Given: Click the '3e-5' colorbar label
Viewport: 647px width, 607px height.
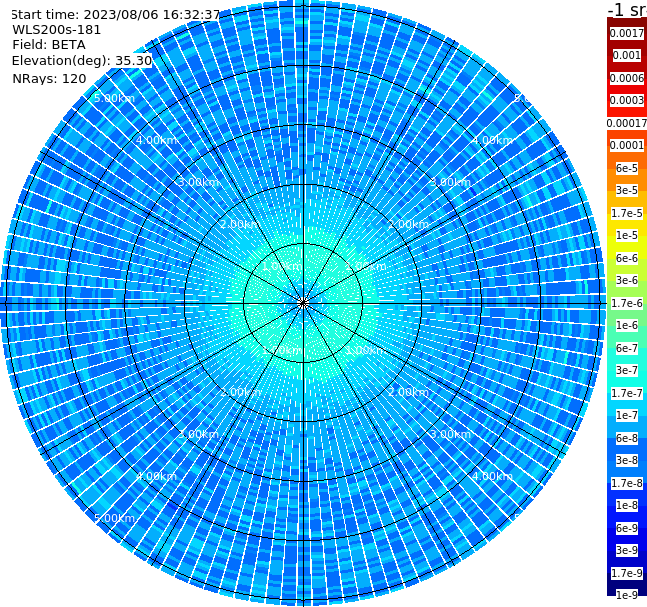Looking at the screenshot, I should 627,190.
